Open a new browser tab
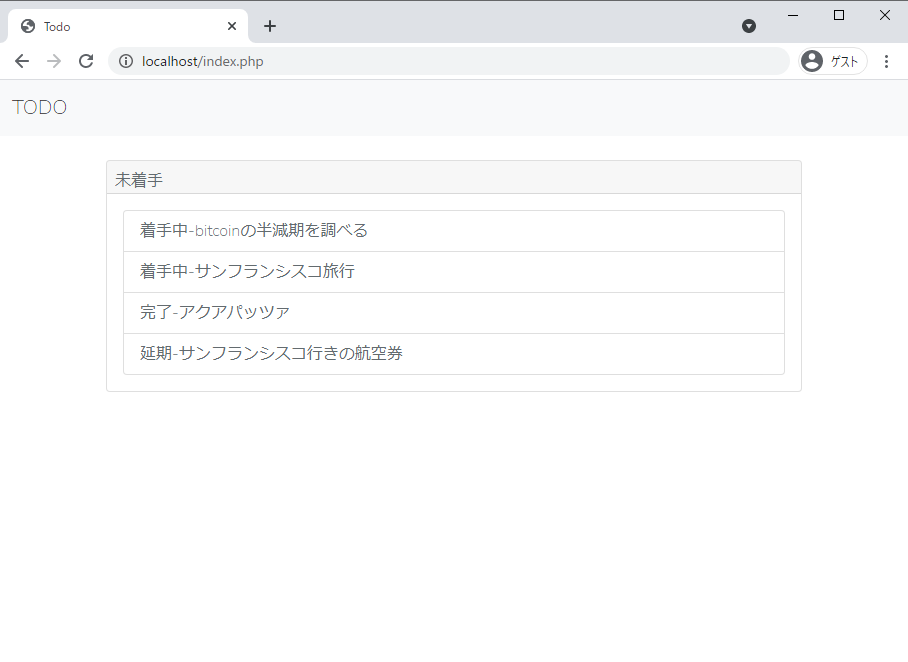The height and width of the screenshot is (662, 908). pos(269,26)
